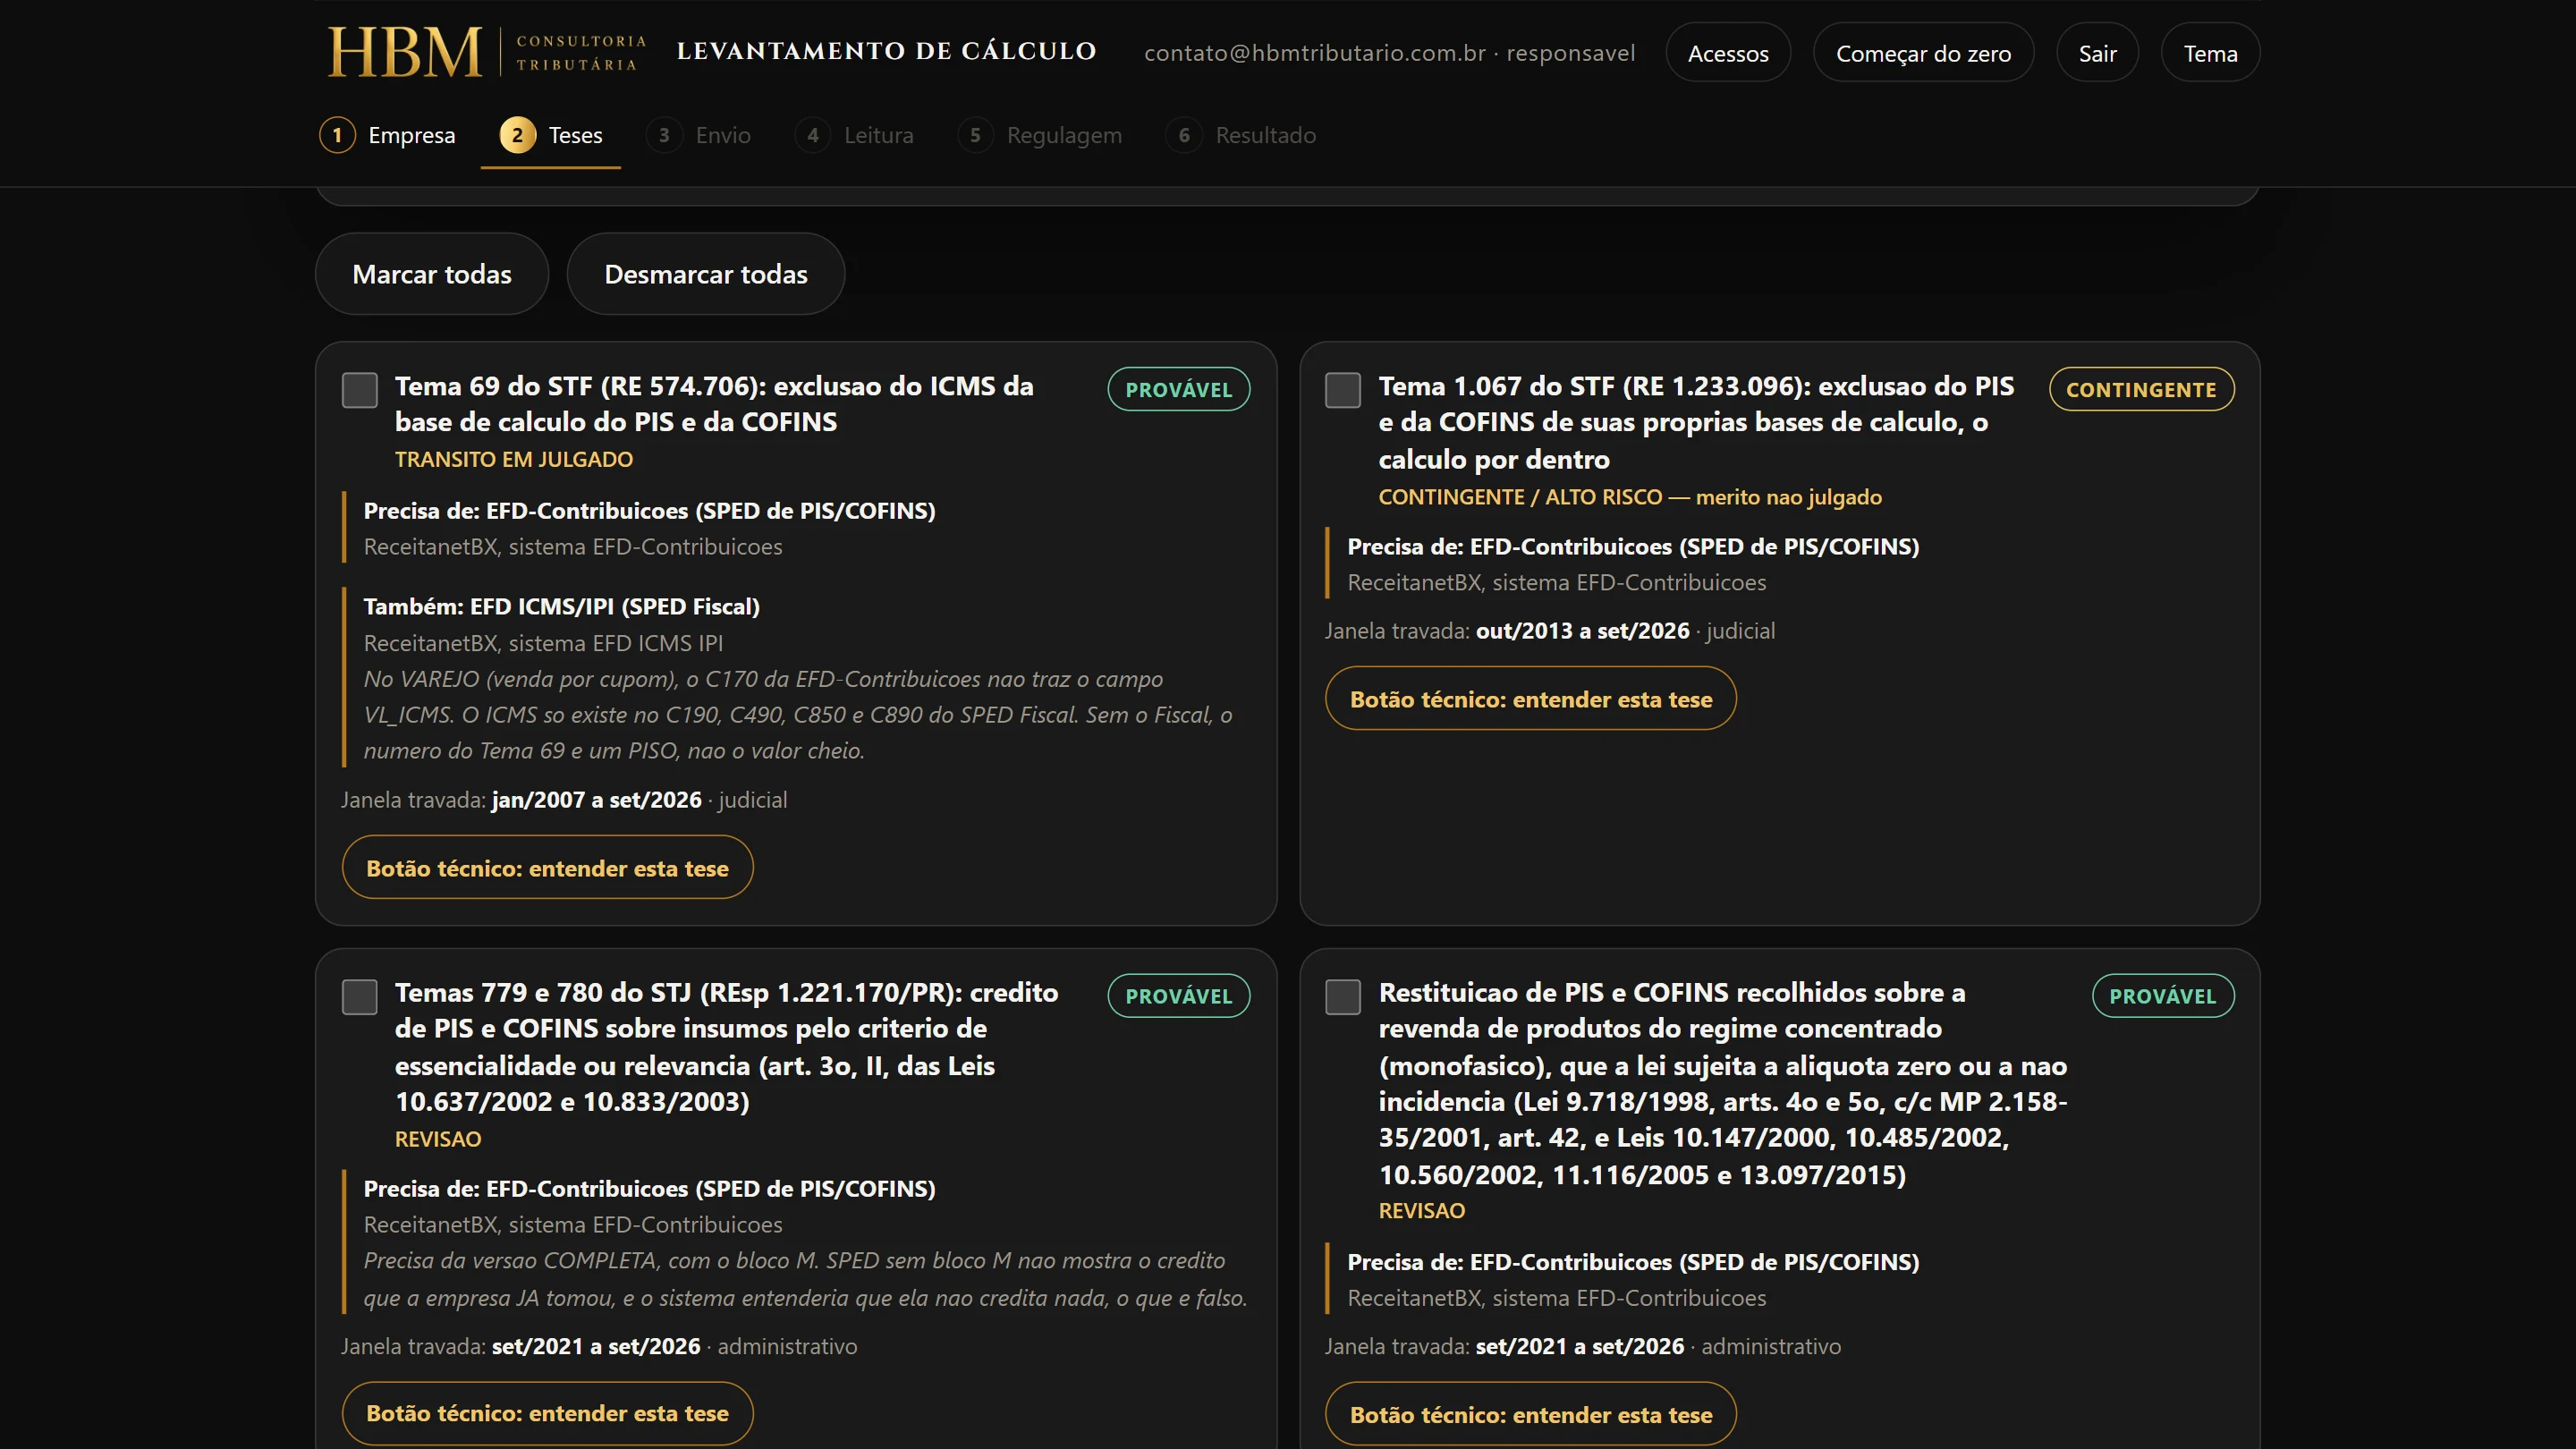The width and height of the screenshot is (2576, 1449).
Task: Check the Temas 779 e 780 do STJ checkbox
Action: pos(360,996)
